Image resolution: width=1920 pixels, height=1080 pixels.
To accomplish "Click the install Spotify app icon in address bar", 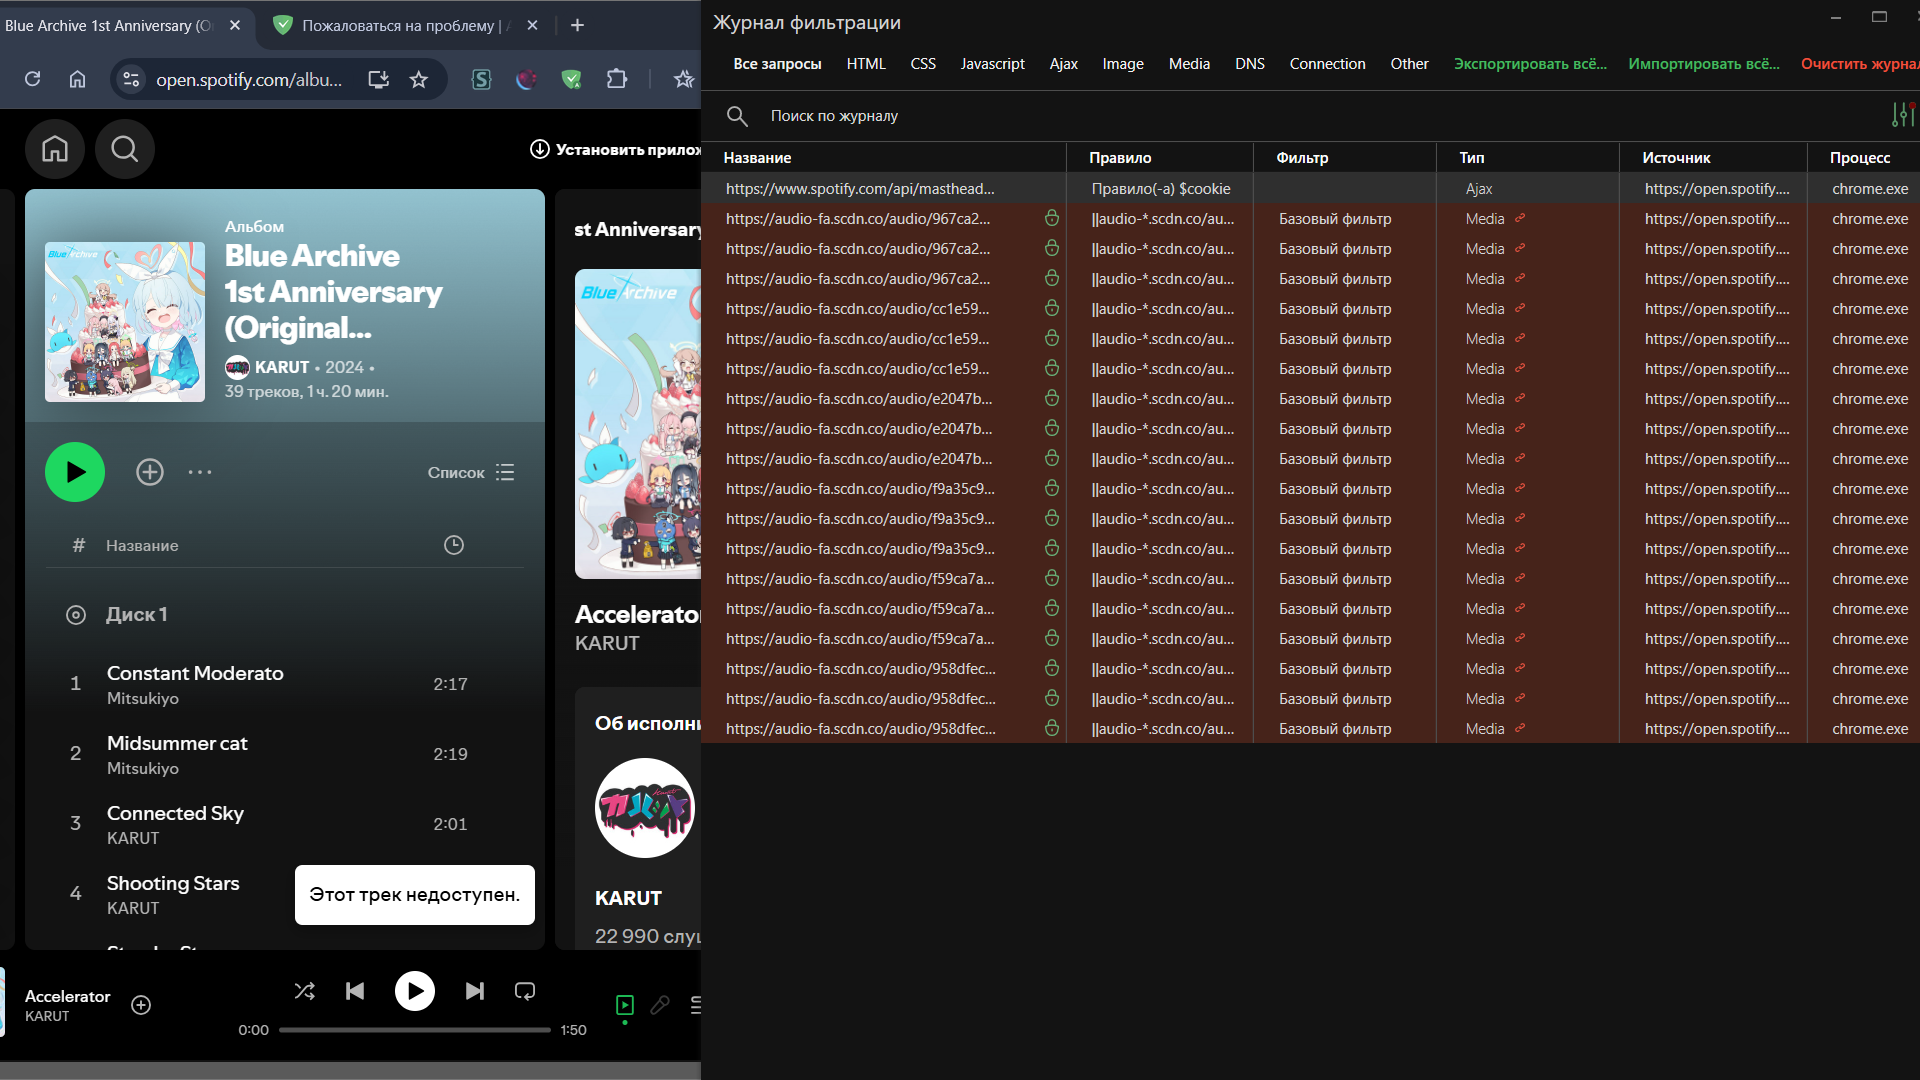I will 377,79.
